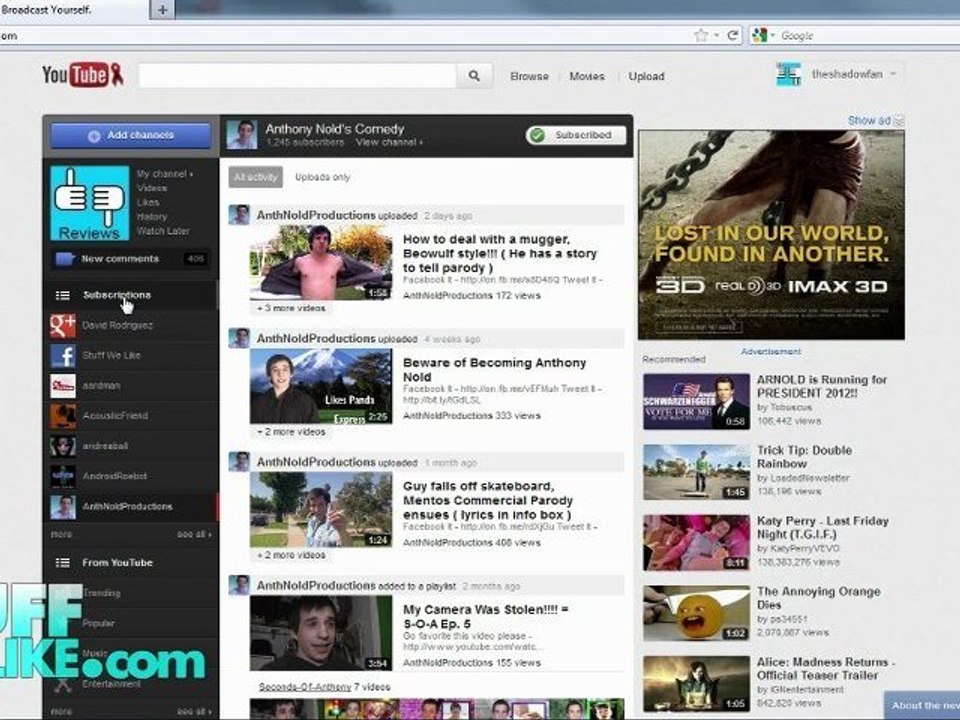Image resolution: width=960 pixels, height=720 pixels.
Task: Click the aardman channel icon
Action: pyautogui.click(x=62, y=386)
